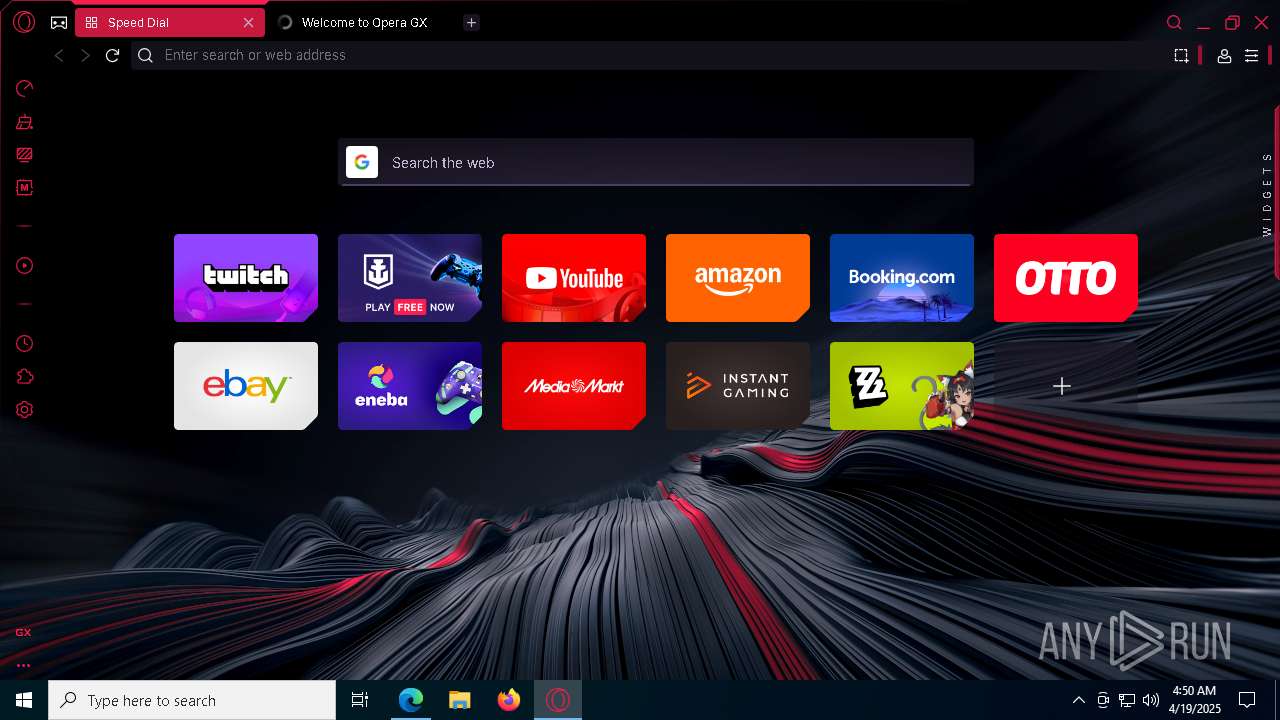Reload the page with refresh icon
Image resolution: width=1280 pixels, height=720 pixels.
(112, 55)
